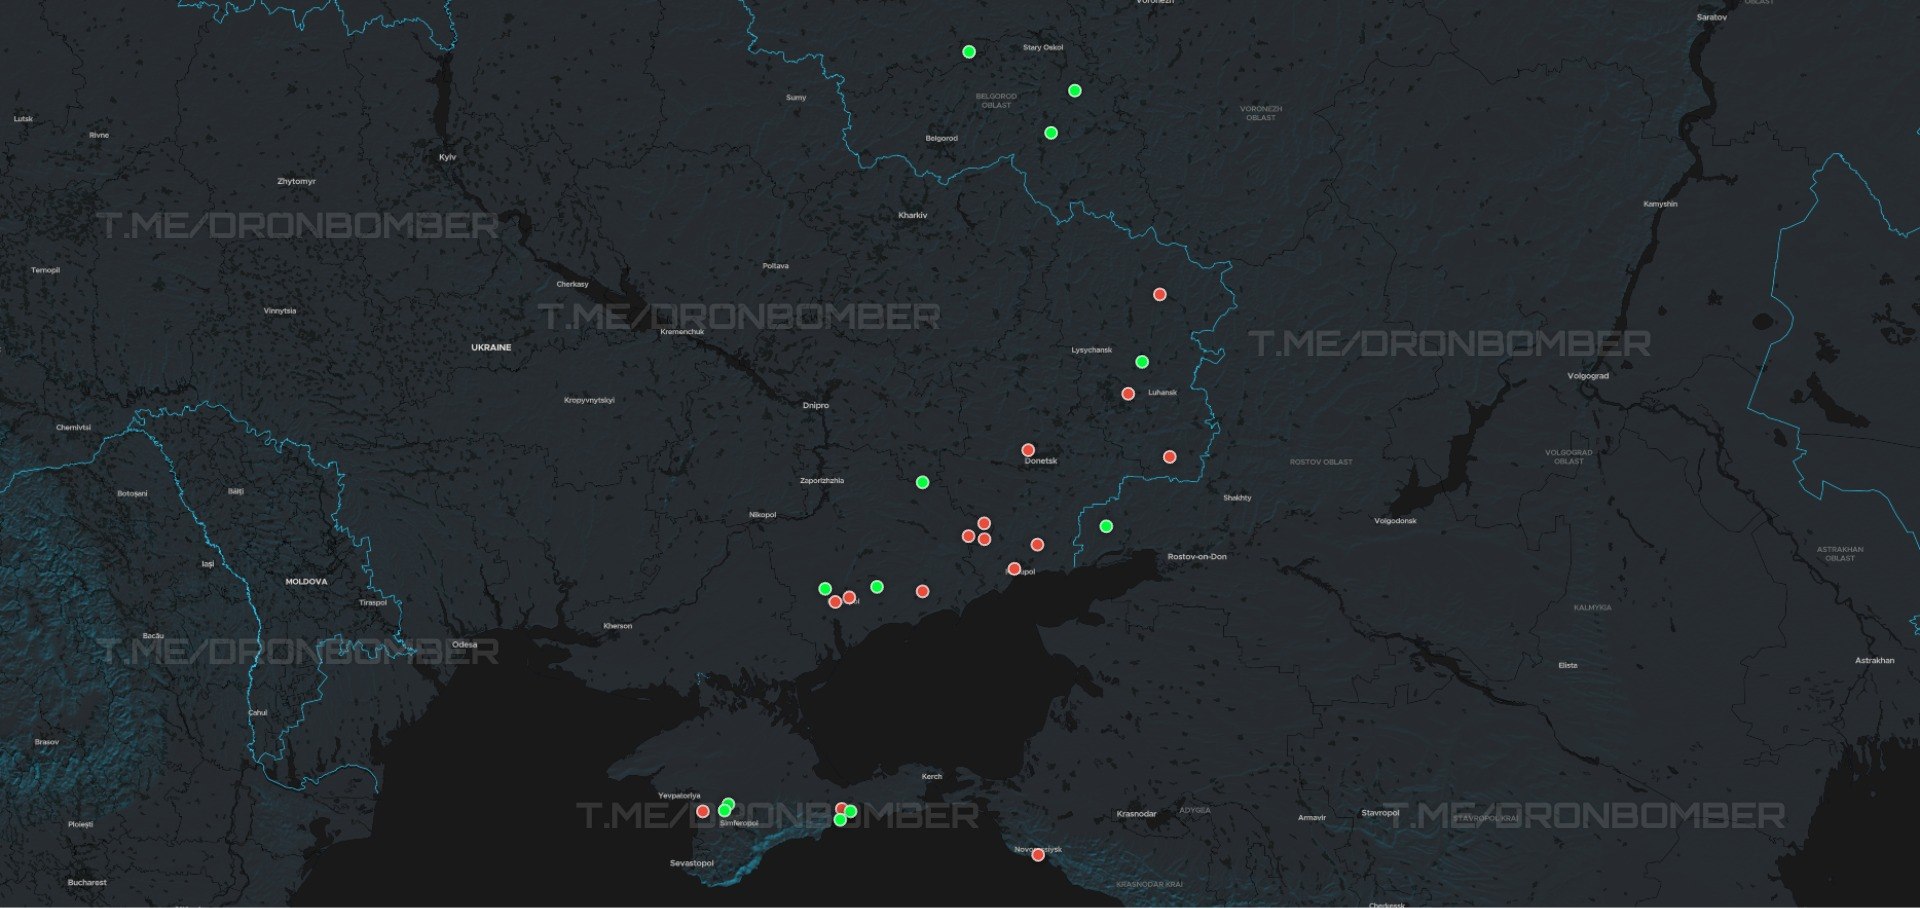Click the Rostov-on-Don city label

1197,556
